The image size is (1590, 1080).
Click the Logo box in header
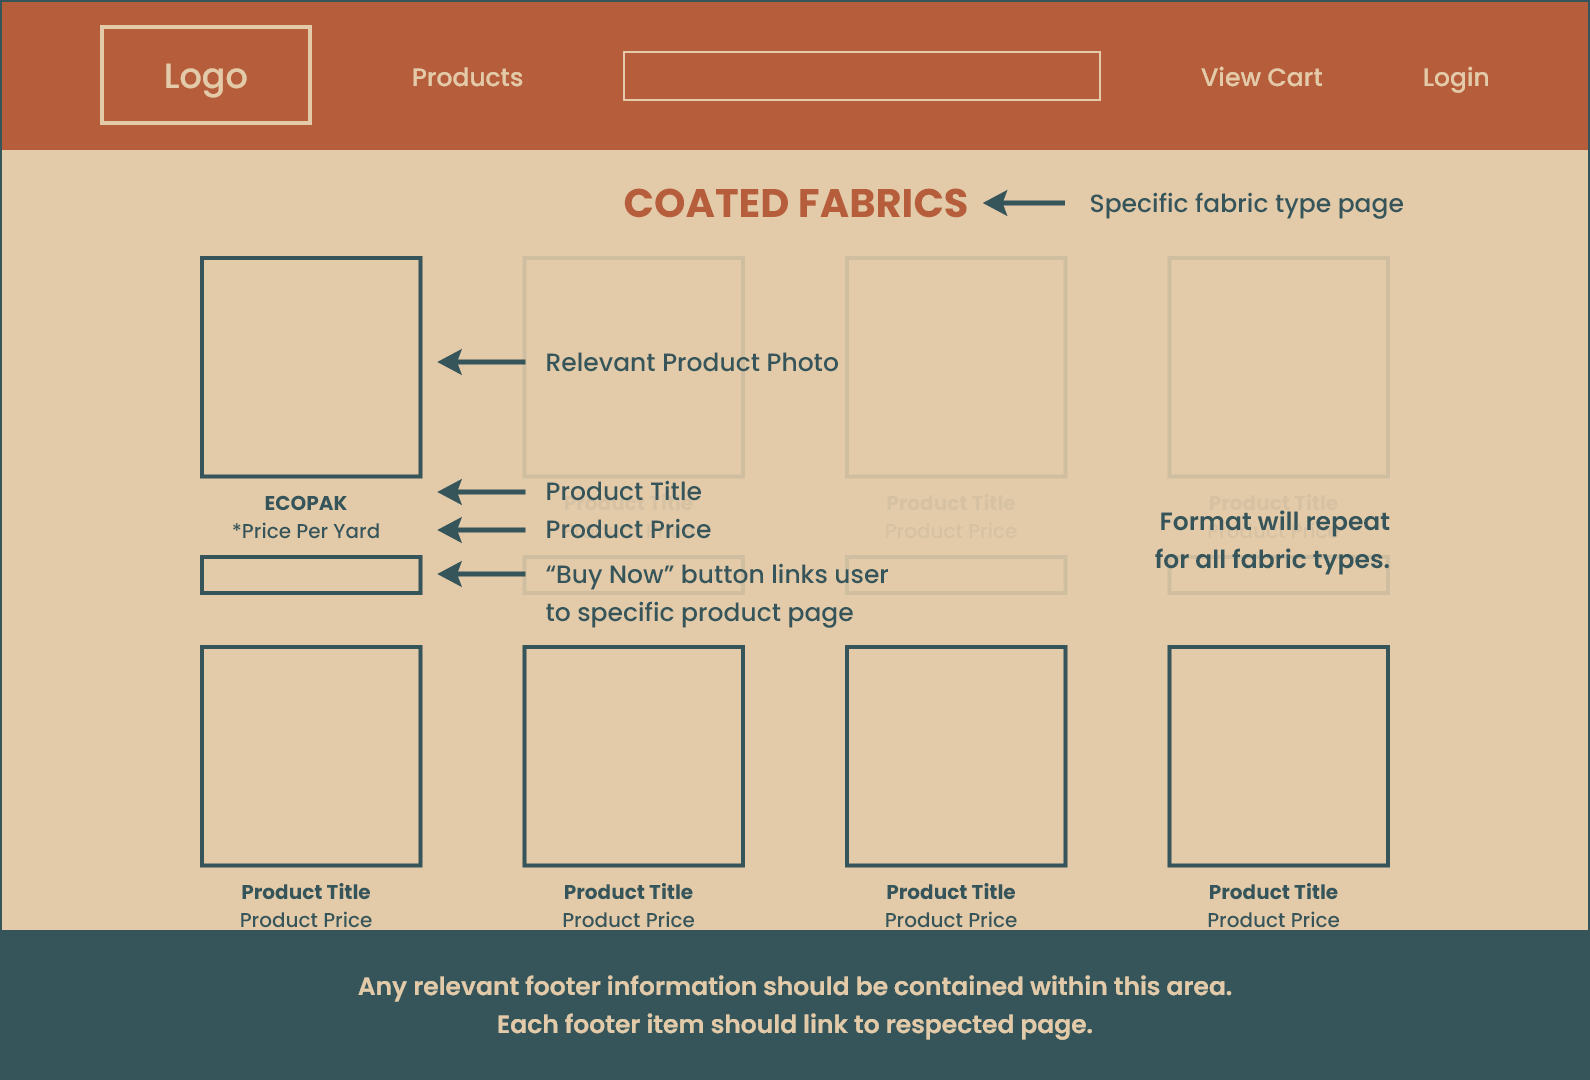(206, 76)
